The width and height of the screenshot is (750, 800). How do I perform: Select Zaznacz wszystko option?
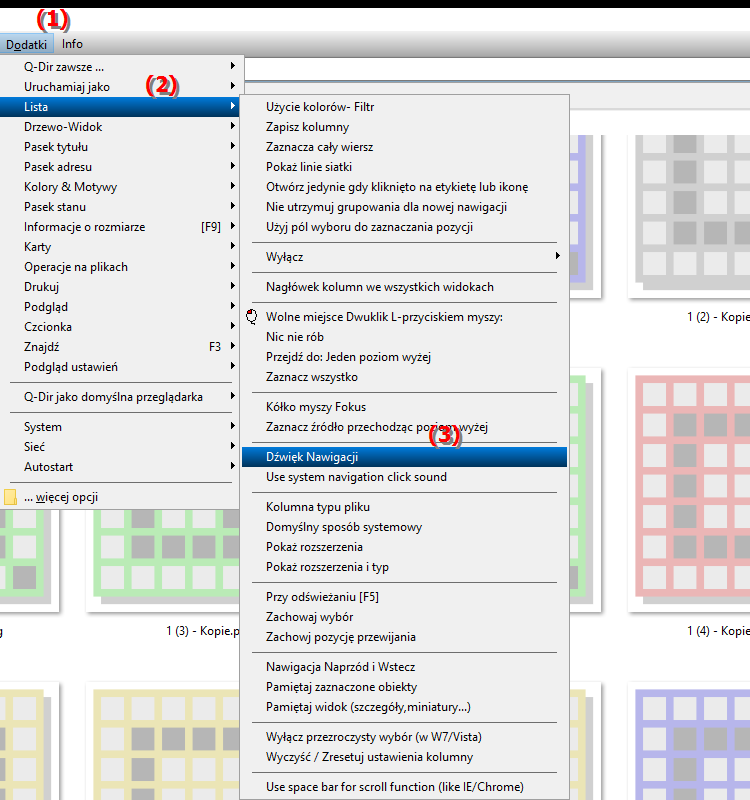[x=404, y=377]
